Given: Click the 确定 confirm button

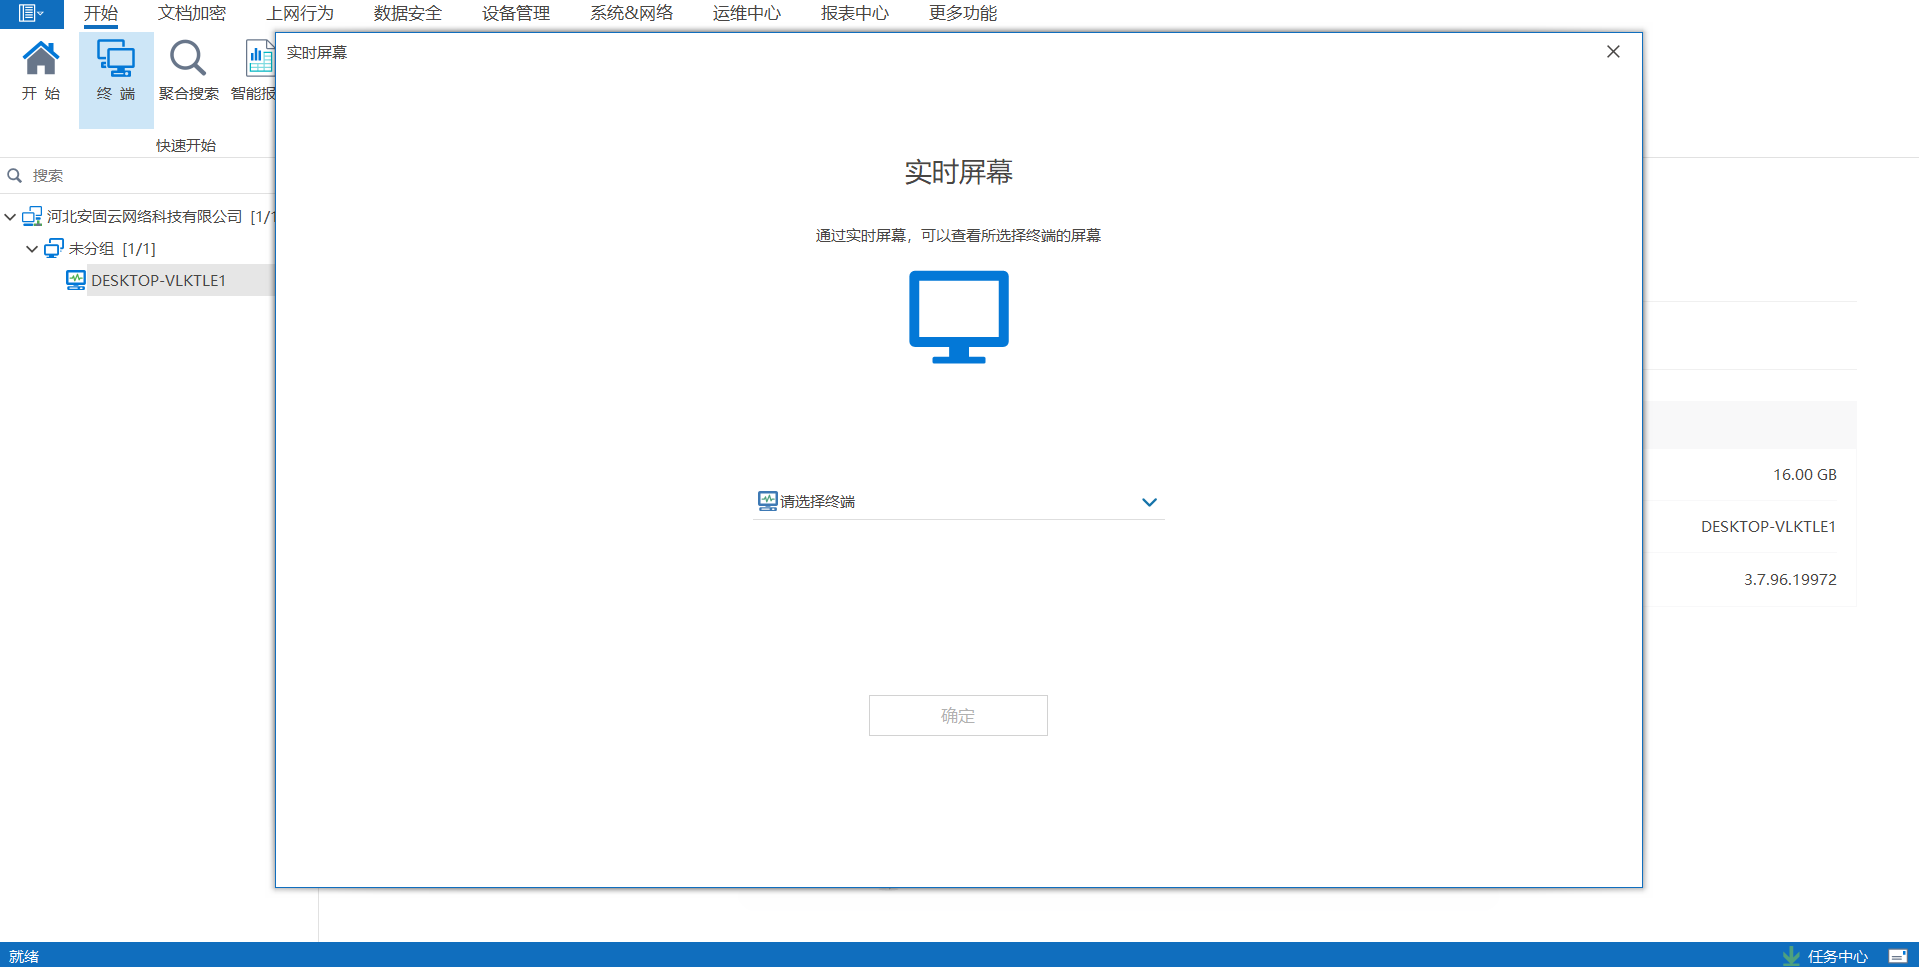Looking at the screenshot, I should (x=958, y=716).
